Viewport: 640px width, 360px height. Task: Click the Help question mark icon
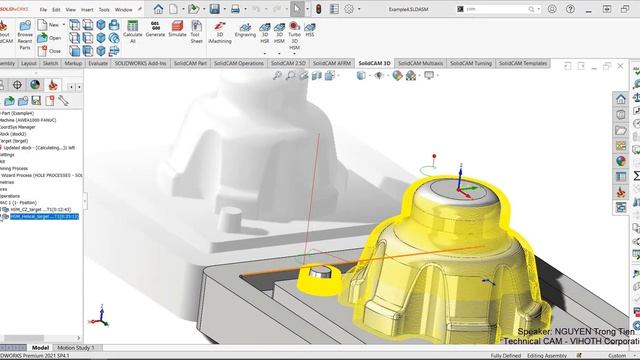click(571, 9)
